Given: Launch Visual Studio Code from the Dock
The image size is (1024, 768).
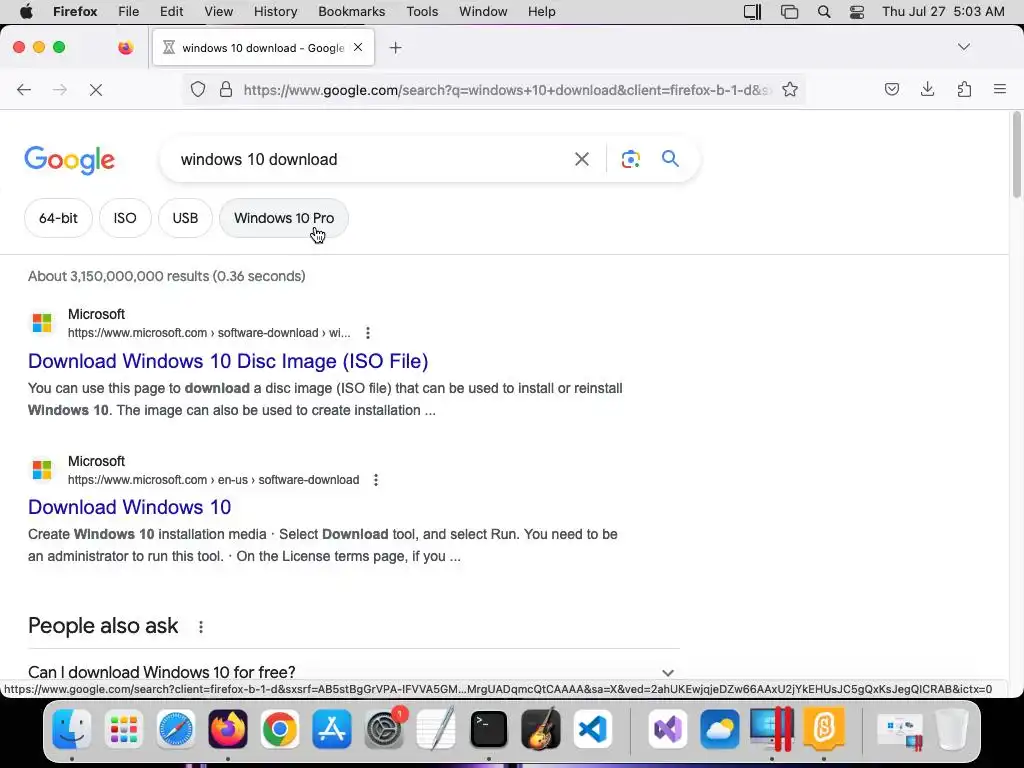Looking at the screenshot, I should [x=592, y=729].
